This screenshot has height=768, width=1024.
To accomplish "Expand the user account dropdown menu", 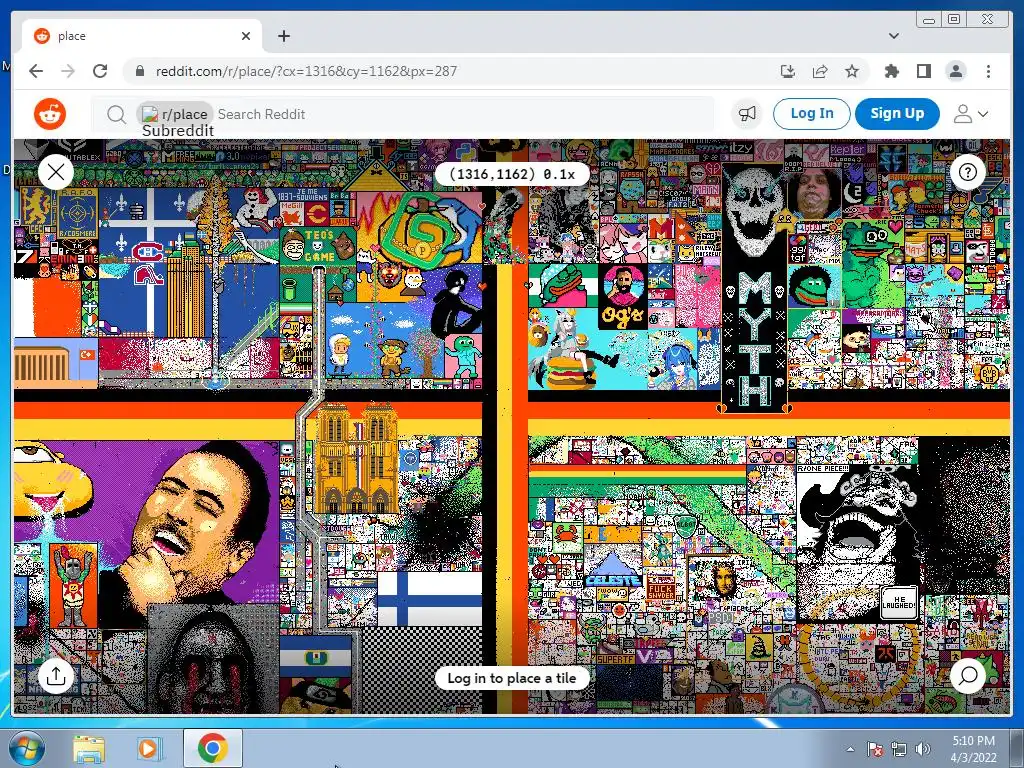I will [x=970, y=114].
